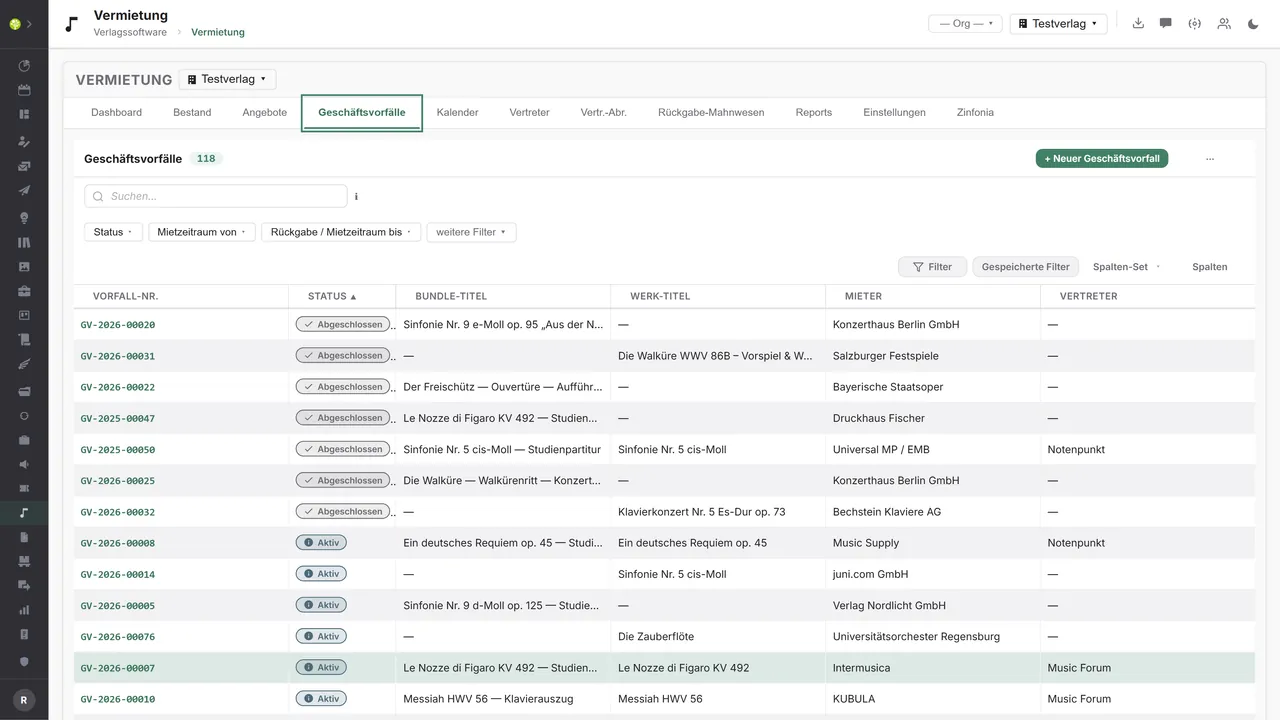Open the books library icon in sidebar
Image resolution: width=1280 pixels, height=720 pixels.
point(24,242)
